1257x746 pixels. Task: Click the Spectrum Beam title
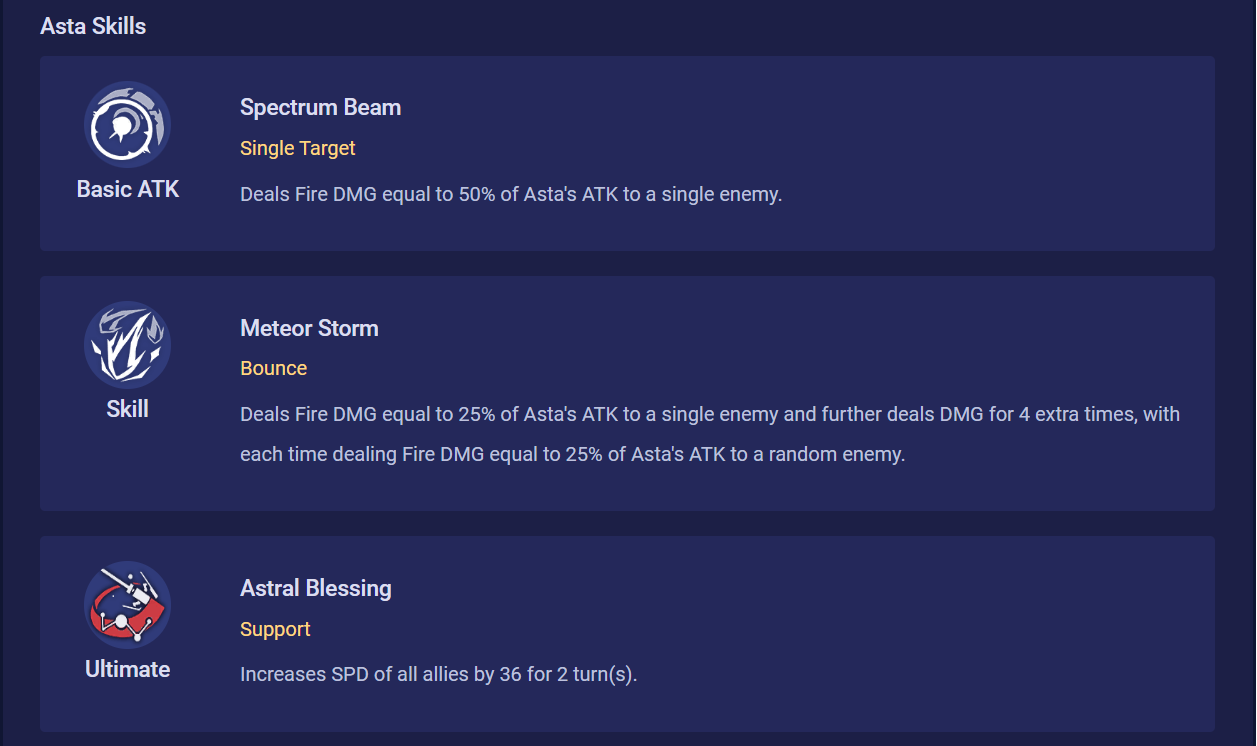(320, 108)
